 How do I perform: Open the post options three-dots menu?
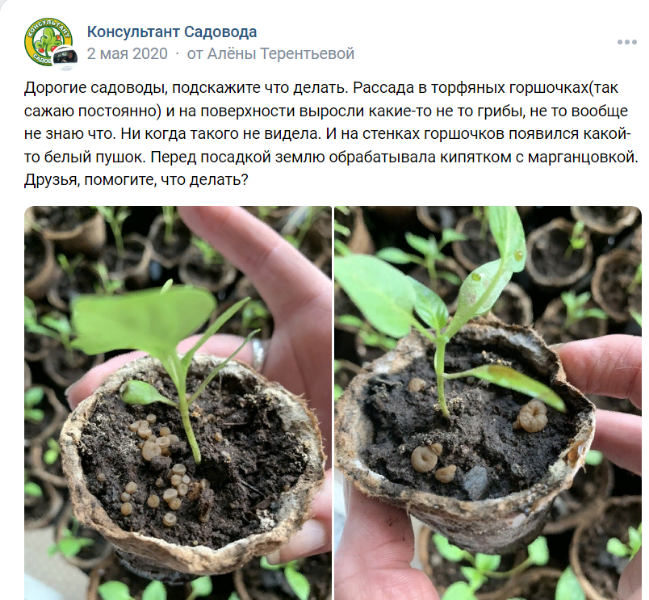pos(627,42)
